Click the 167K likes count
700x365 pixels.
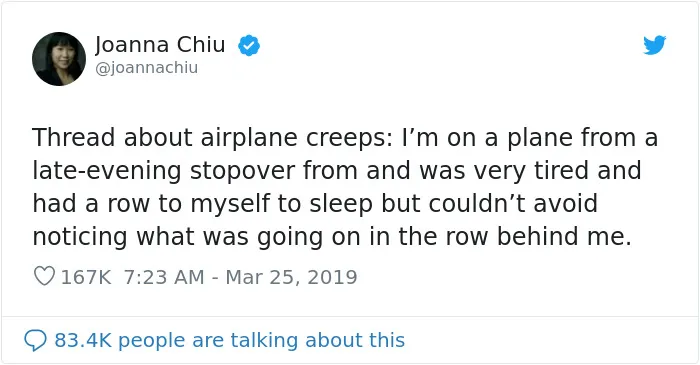(x=86, y=277)
